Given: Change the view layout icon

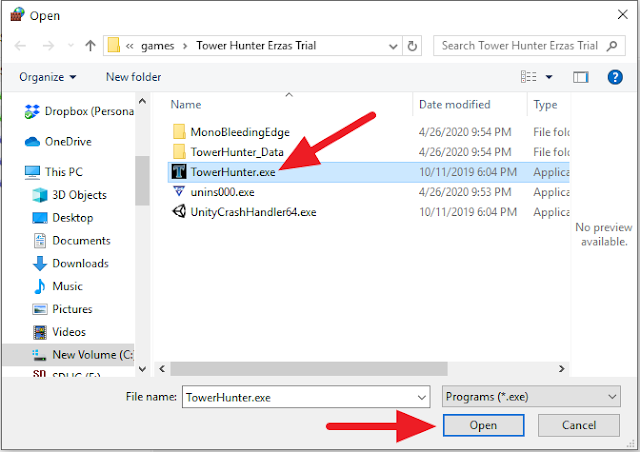Looking at the screenshot, I should (529, 77).
